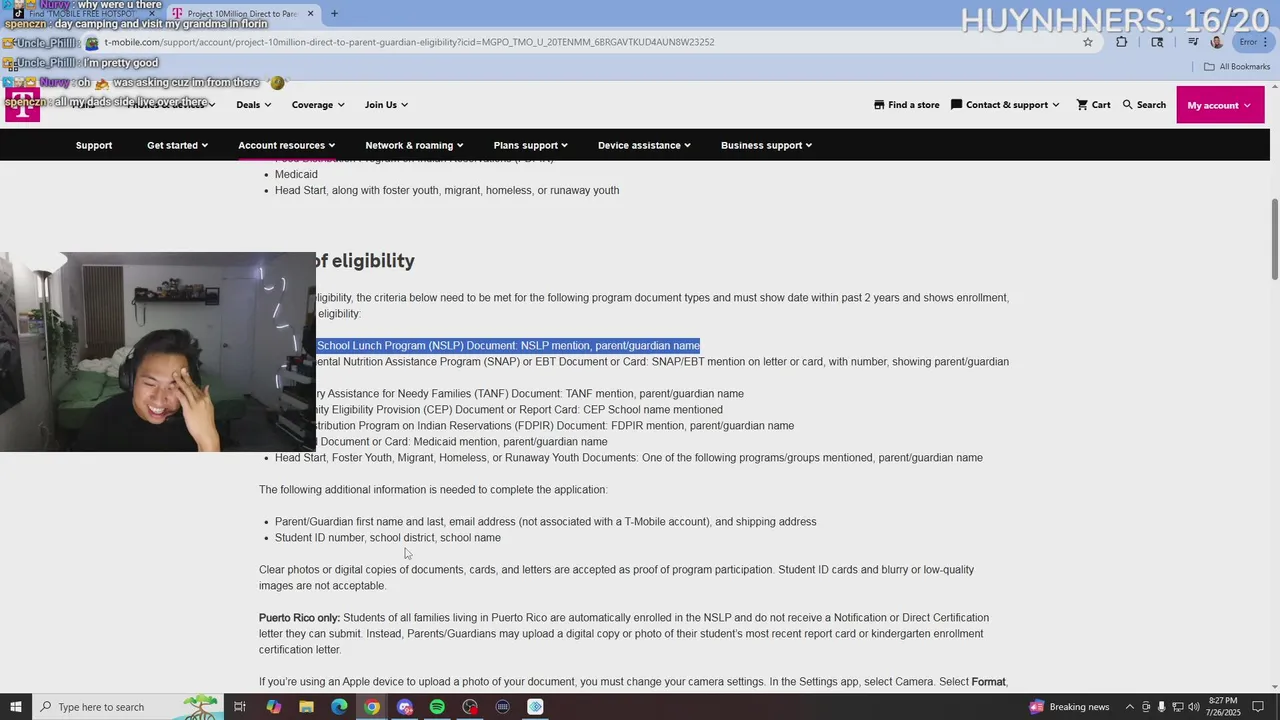Open the dark striped app left of teal icon

click(503, 707)
